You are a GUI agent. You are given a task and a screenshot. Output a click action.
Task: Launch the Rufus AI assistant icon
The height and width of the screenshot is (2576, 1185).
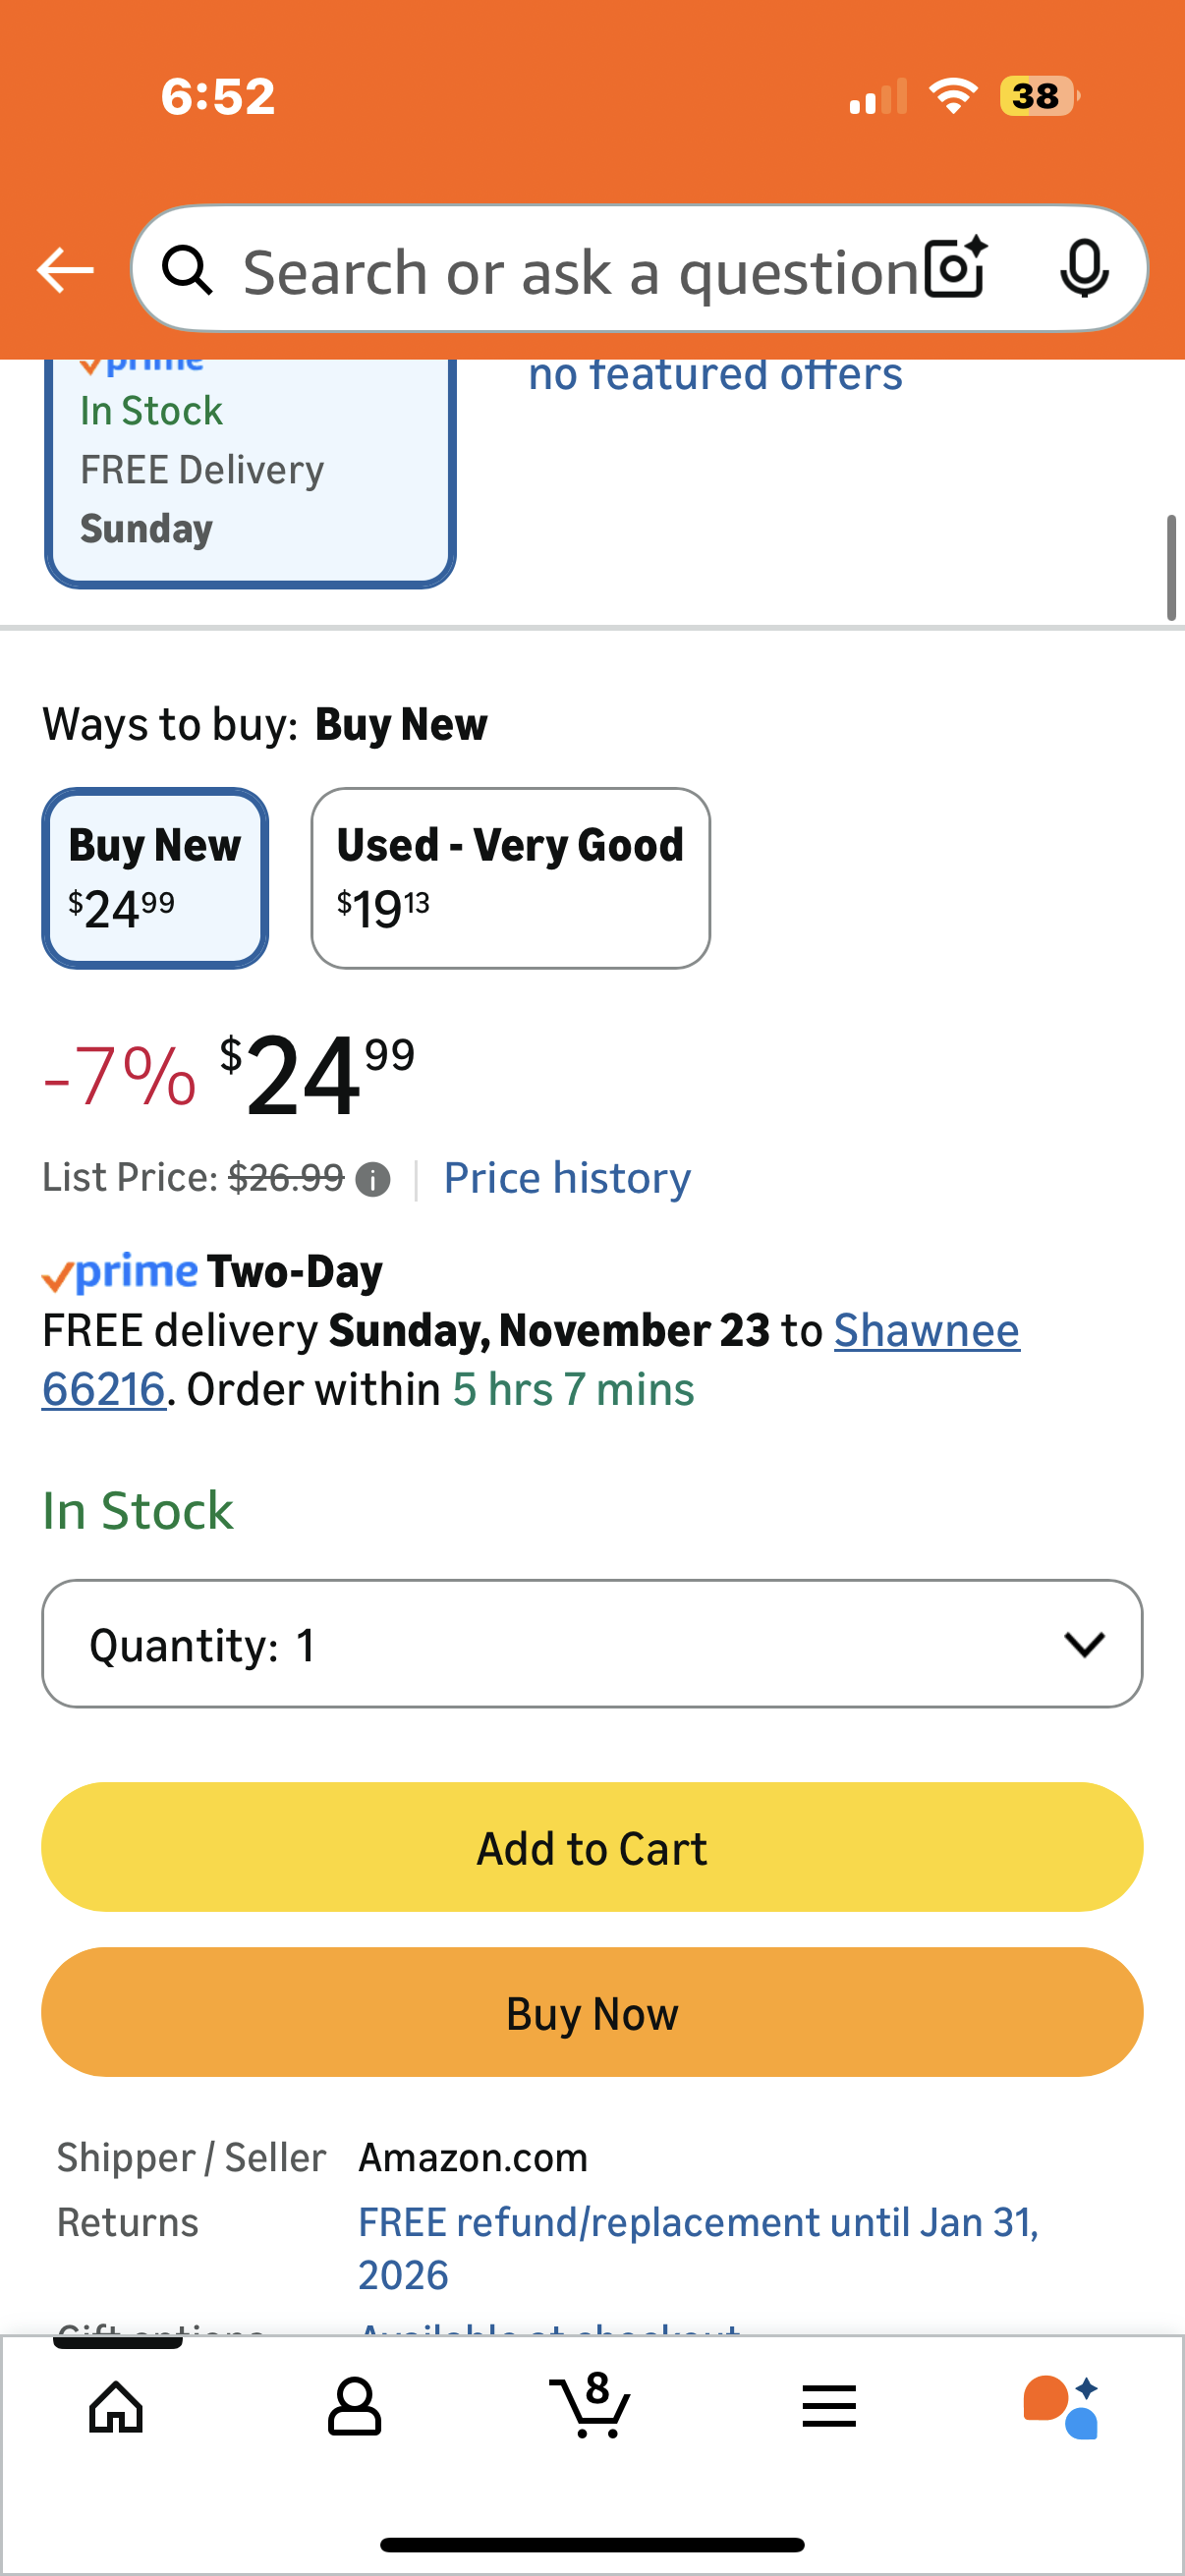(1062, 2406)
